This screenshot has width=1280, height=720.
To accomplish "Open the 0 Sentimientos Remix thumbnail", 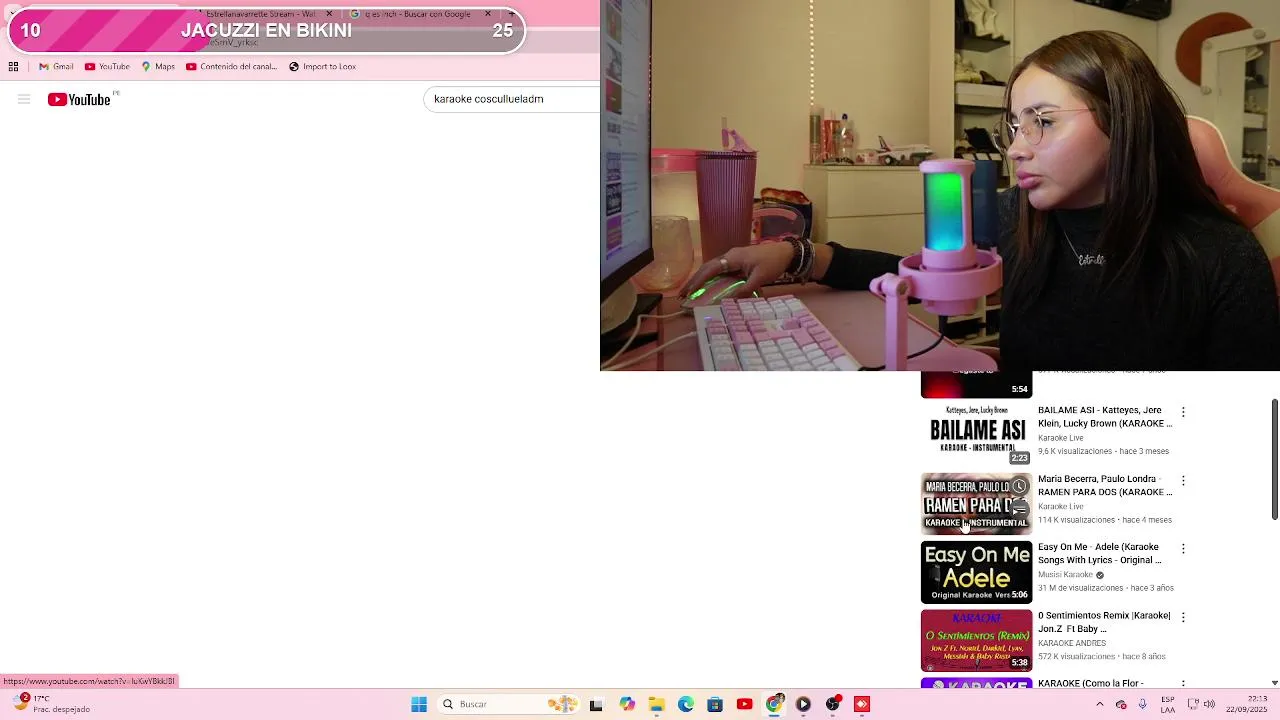I will click(x=976, y=641).
